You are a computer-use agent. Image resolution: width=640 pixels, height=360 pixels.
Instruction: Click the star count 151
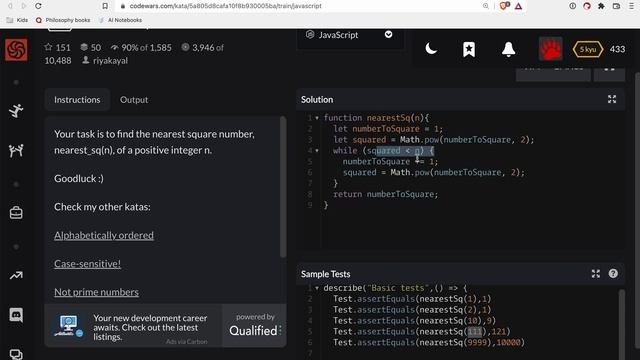click(x=58, y=48)
